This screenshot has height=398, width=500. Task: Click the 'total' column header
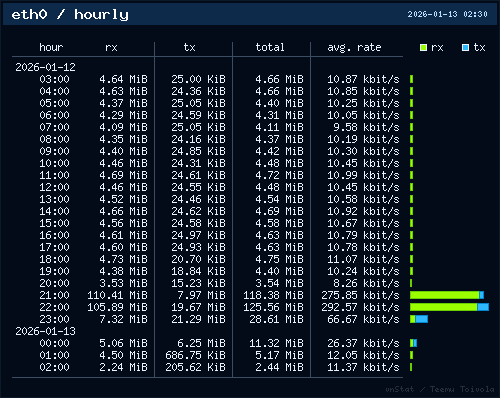tap(270, 47)
